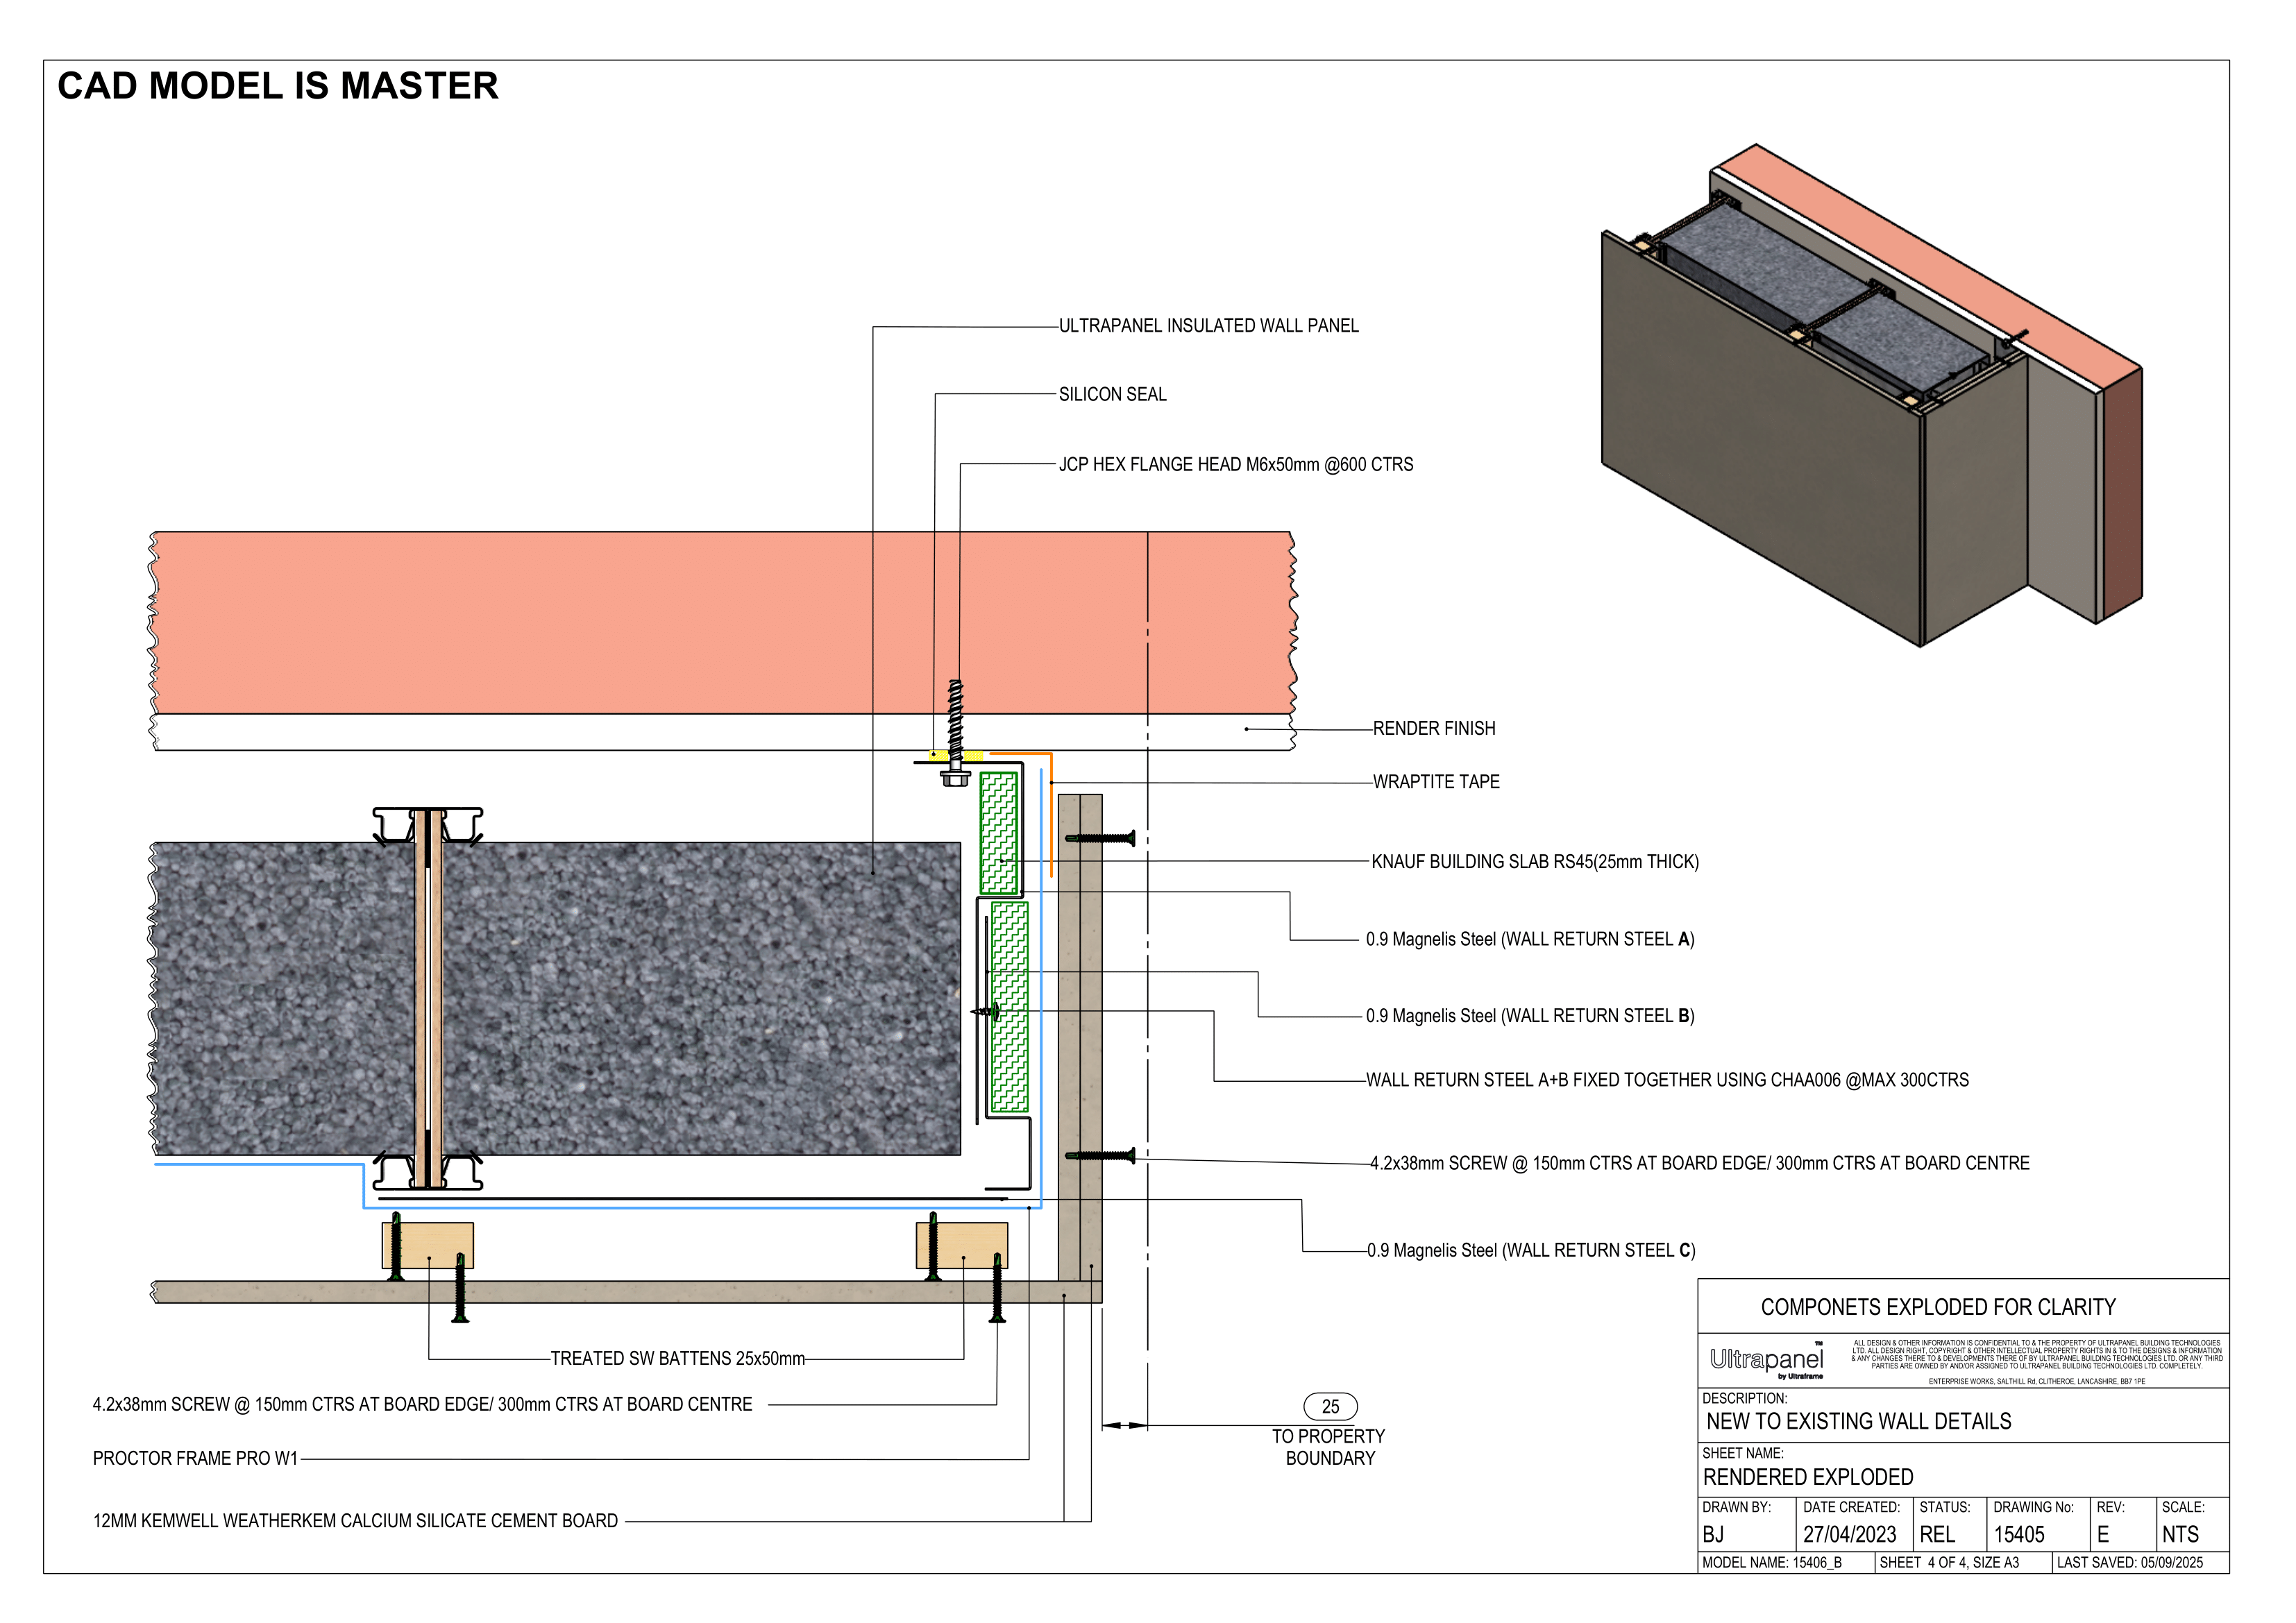The image size is (2296, 1623).
Task: Click the 'SILICON SEAL' annotation label
Action: (1112, 395)
